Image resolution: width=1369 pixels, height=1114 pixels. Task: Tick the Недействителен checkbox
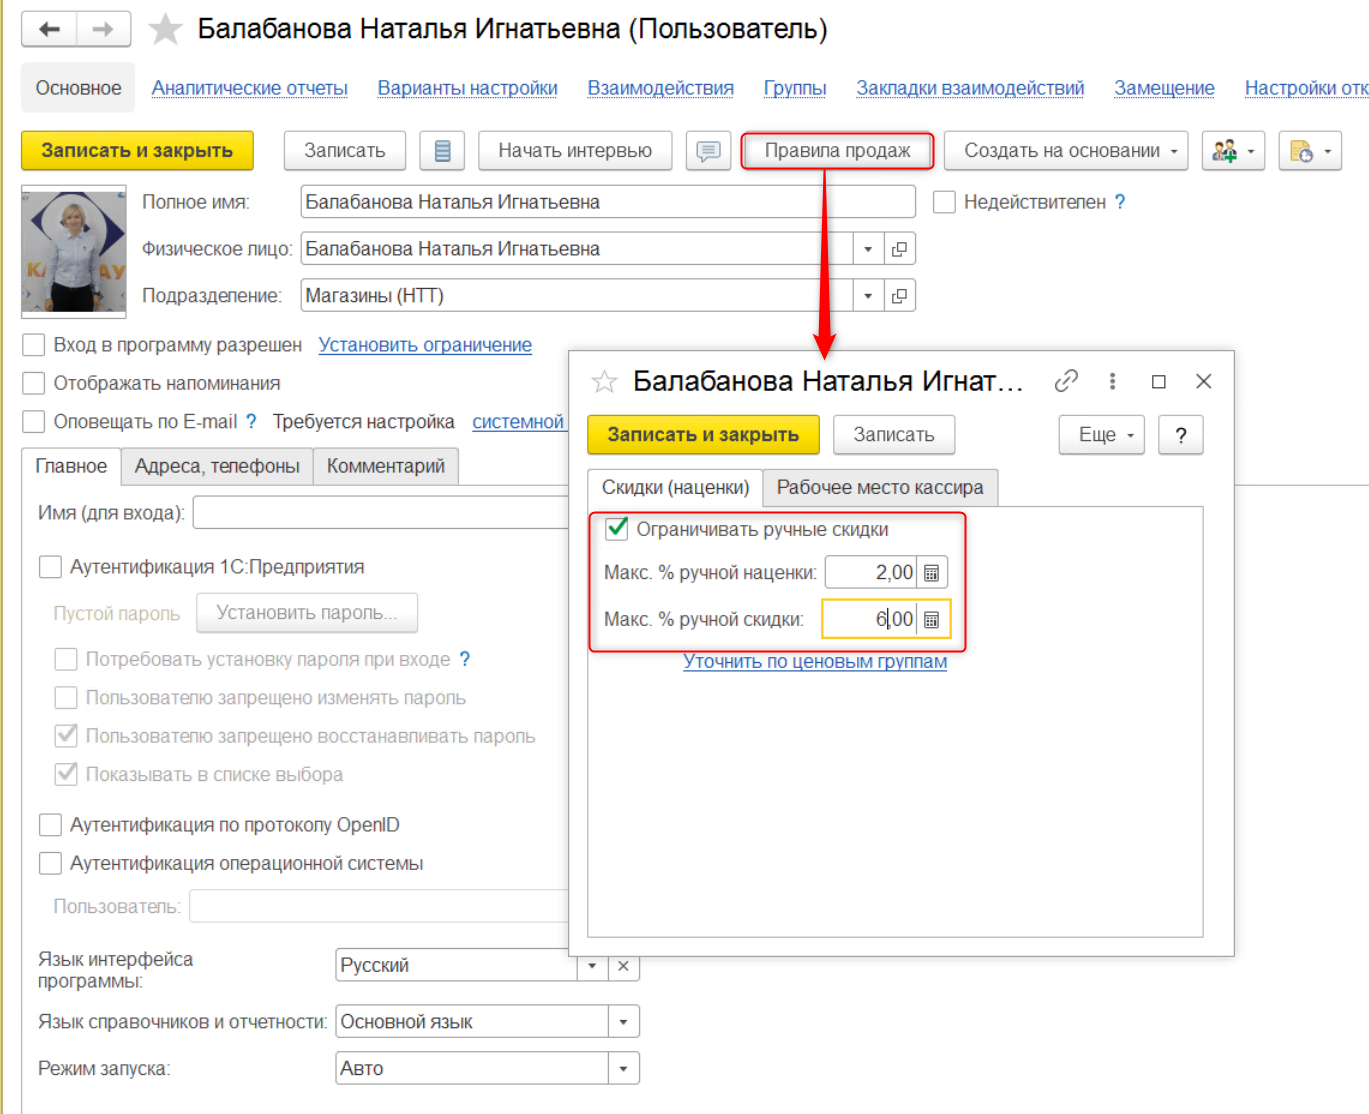pos(944,202)
